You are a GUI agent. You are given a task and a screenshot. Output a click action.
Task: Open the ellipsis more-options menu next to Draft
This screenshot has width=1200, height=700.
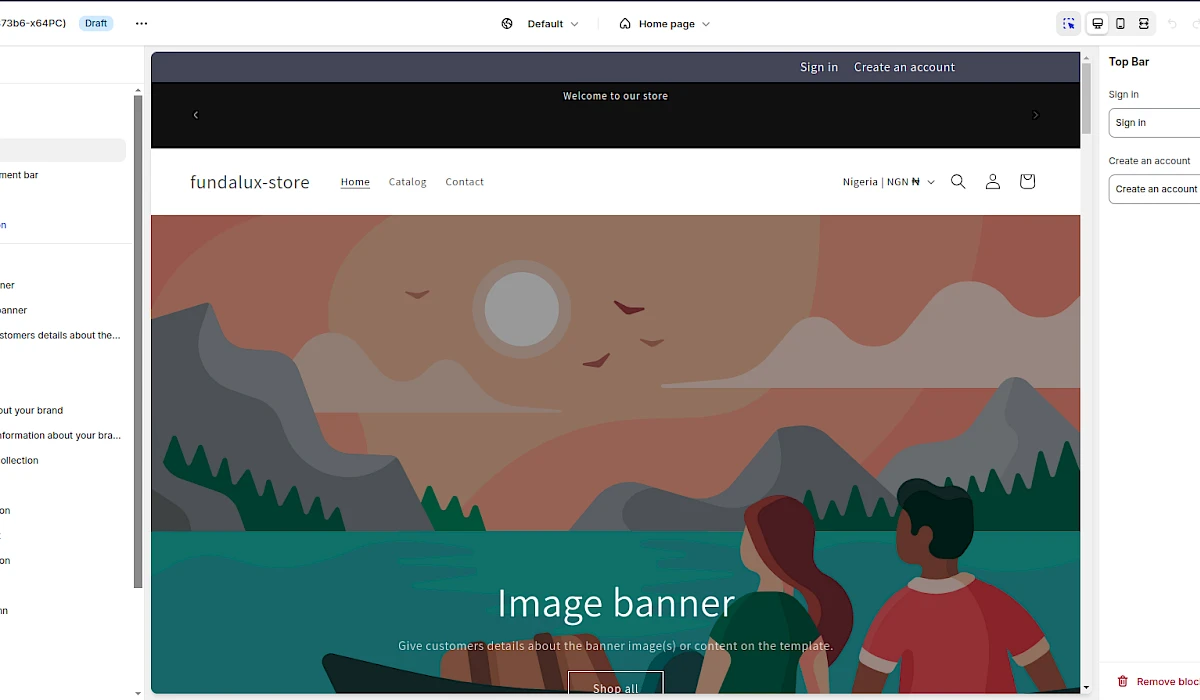point(141,22)
